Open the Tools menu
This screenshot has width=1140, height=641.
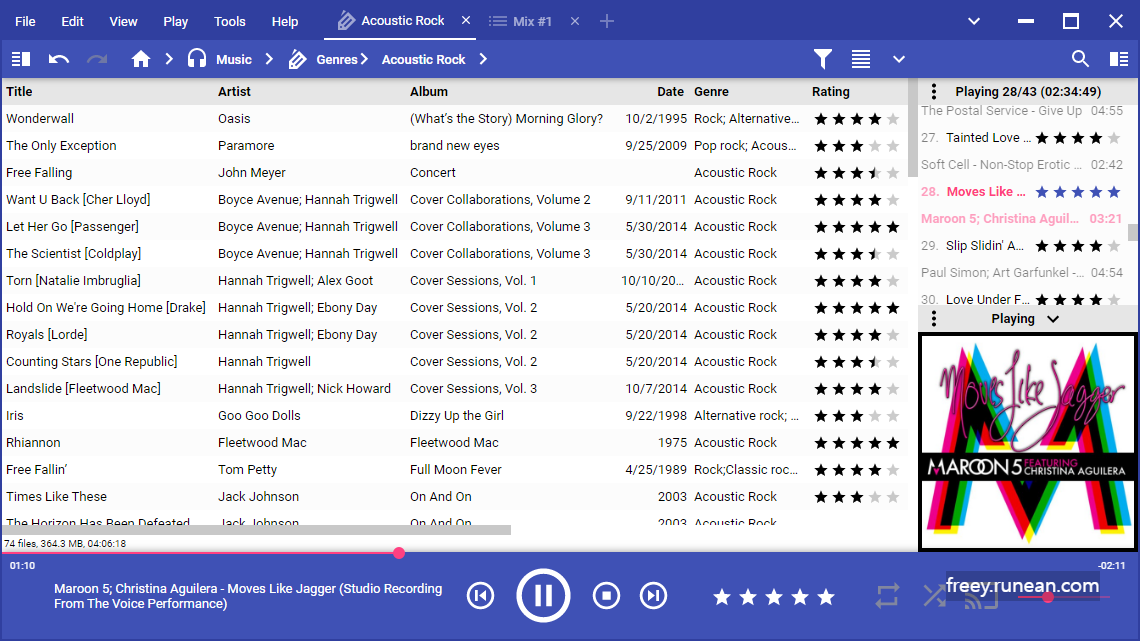[x=230, y=22]
